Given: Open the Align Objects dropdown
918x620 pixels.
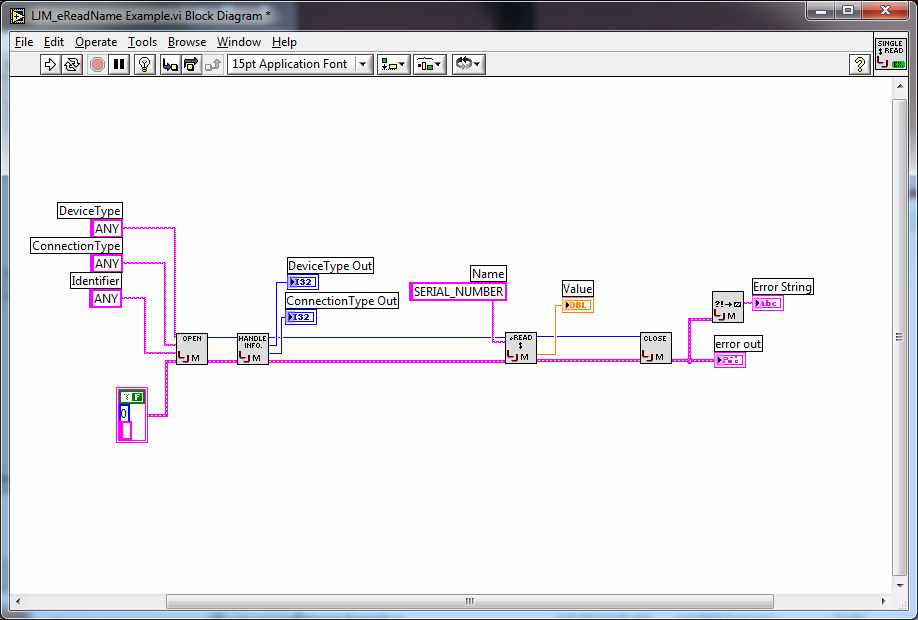Looking at the screenshot, I should (393, 64).
